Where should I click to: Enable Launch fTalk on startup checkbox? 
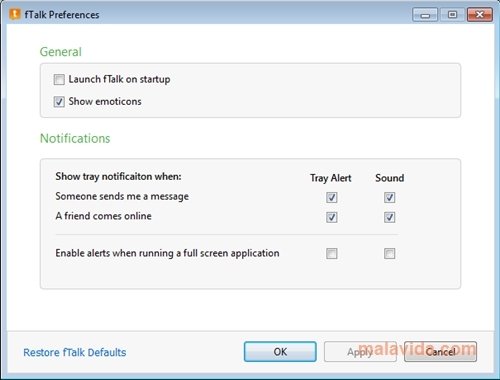59,79
